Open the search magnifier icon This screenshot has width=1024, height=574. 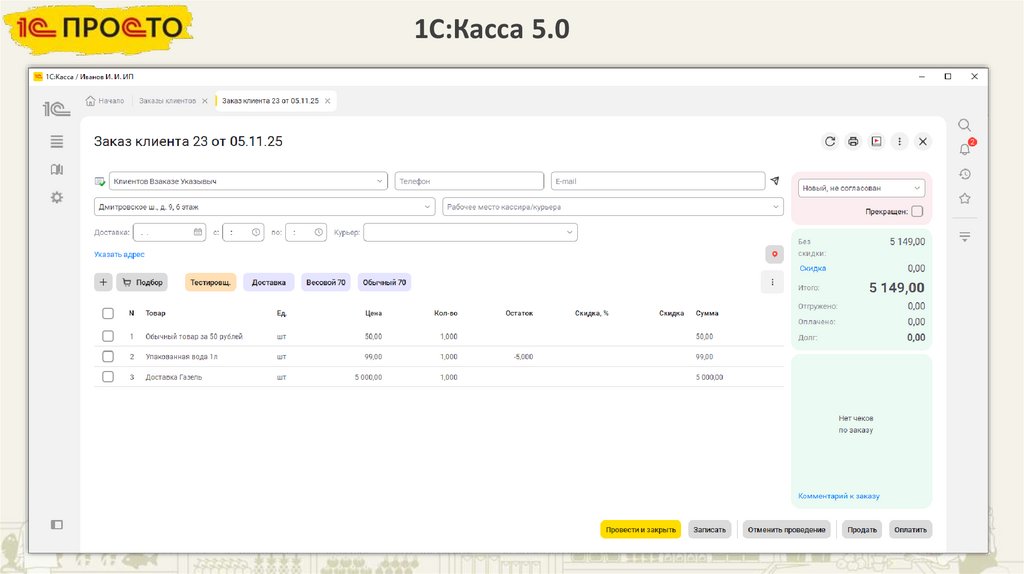(965, 125)
